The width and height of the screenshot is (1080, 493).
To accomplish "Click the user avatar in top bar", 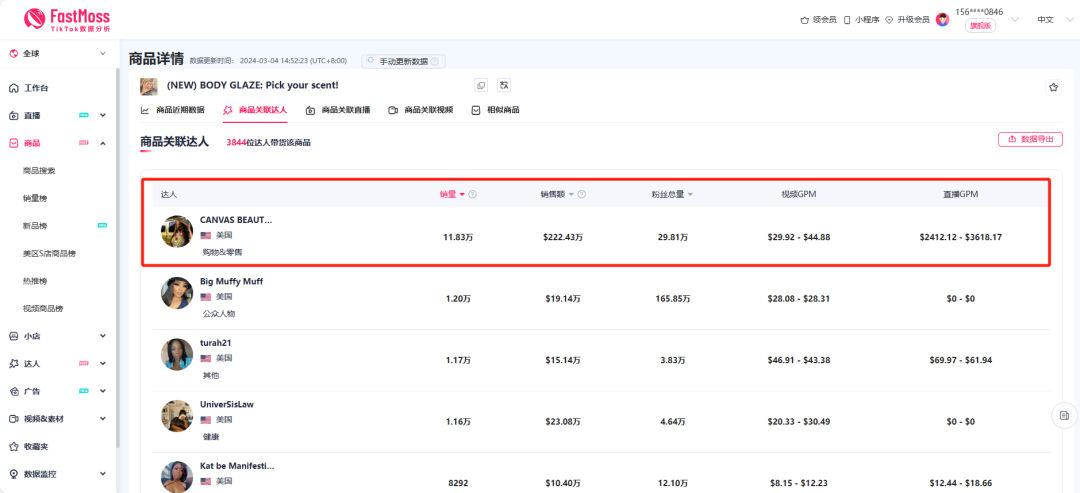I will [942, 19].
